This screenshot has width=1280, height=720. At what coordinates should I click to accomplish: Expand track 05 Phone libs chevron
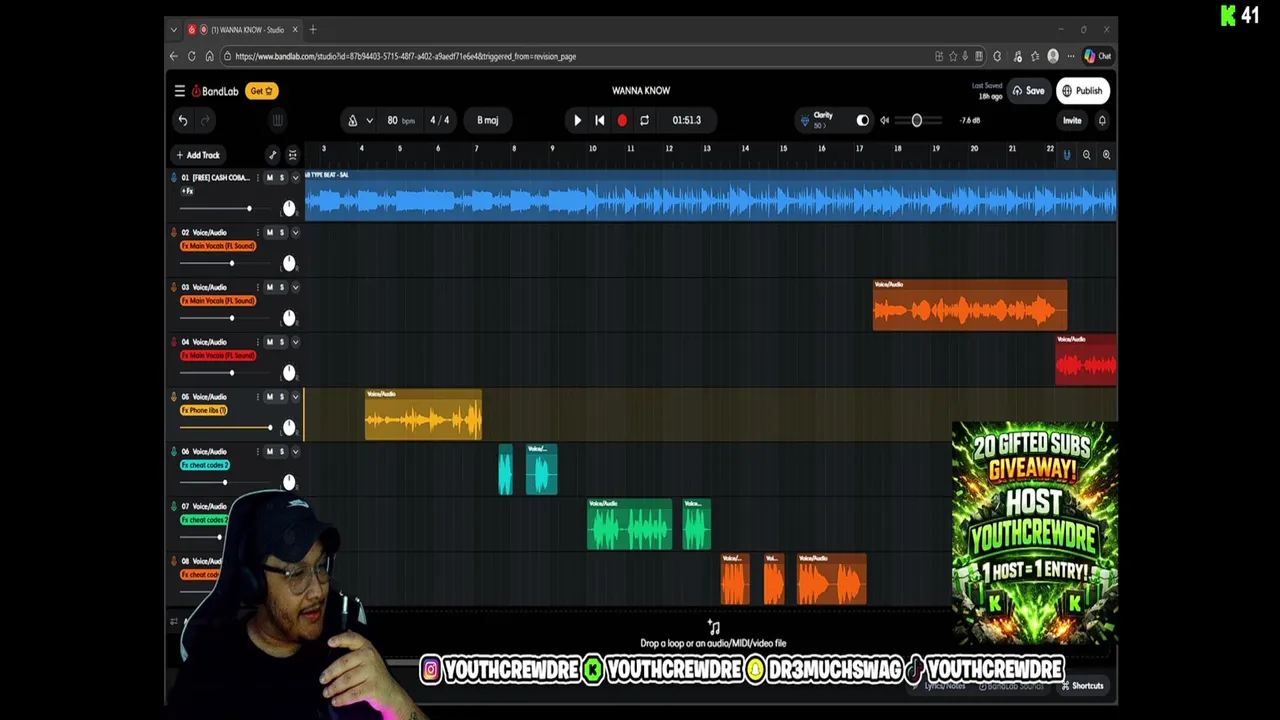(x=295, y=397)
